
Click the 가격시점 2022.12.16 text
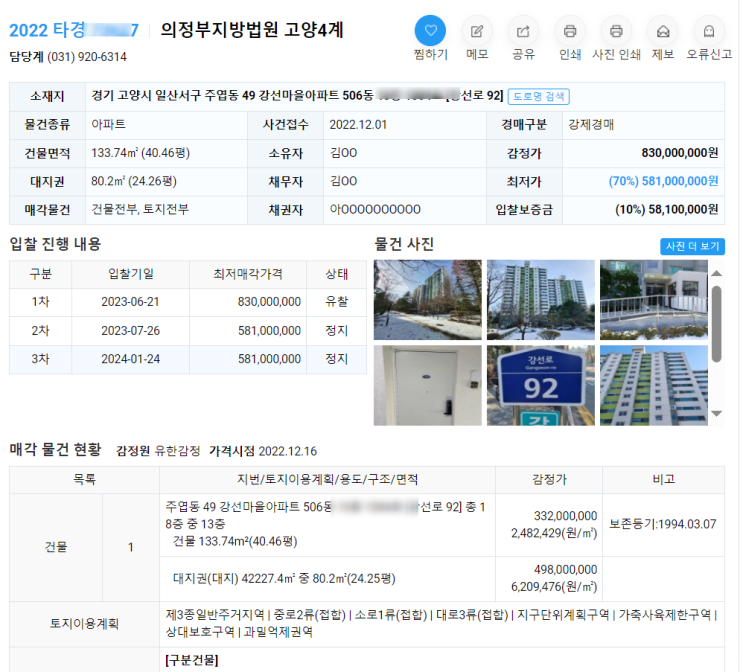point(263,451)
